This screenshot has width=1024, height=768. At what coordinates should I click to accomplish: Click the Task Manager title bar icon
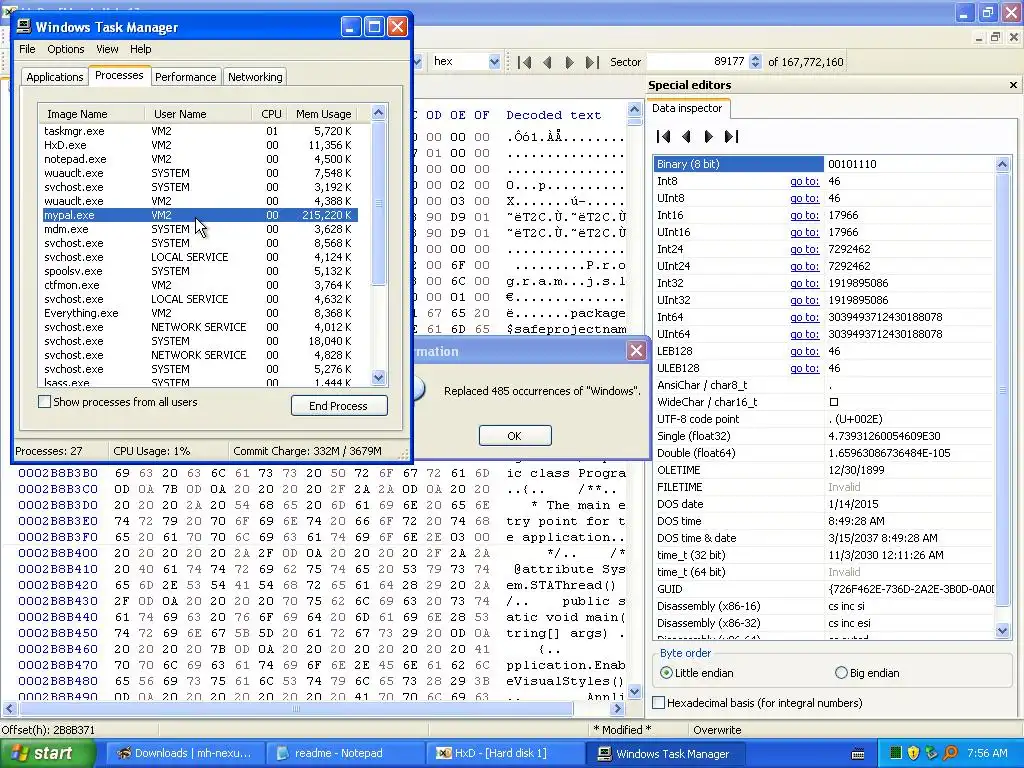tap(24, 26)
